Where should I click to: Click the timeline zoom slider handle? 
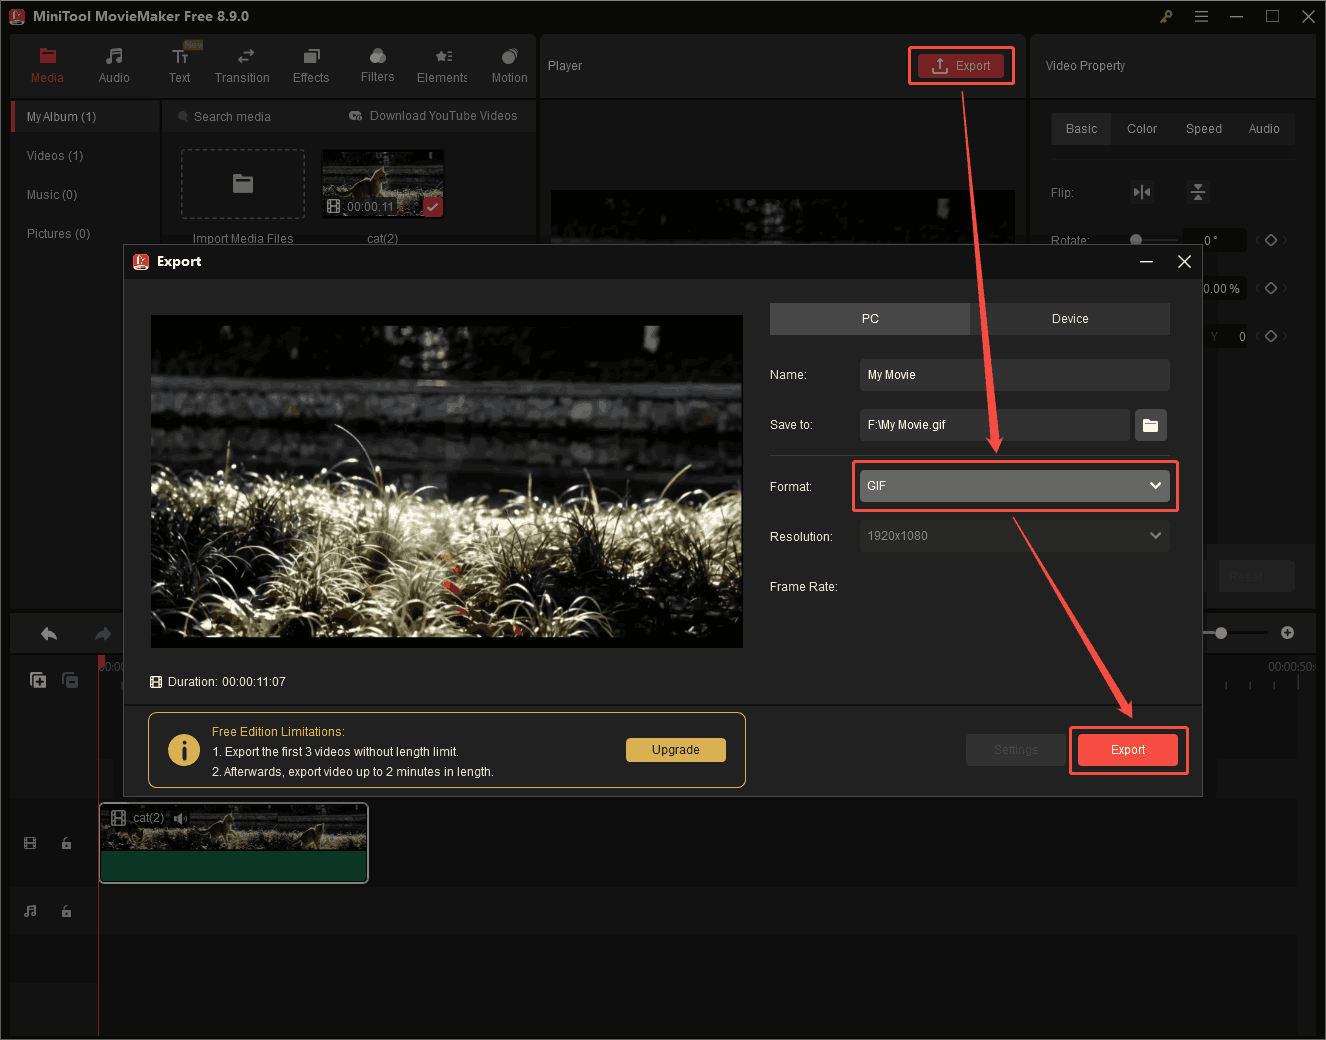pyautogui.click(x=1221, y=633)
